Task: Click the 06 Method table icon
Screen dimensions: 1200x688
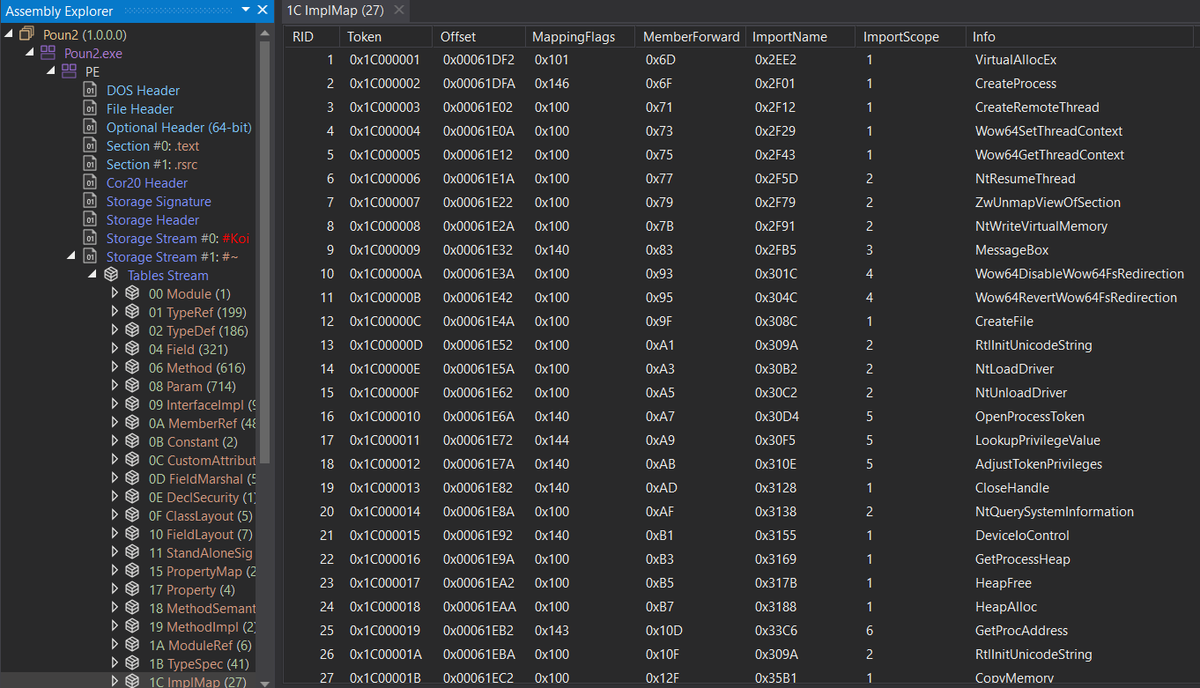Action: click(x=132, y=368)
